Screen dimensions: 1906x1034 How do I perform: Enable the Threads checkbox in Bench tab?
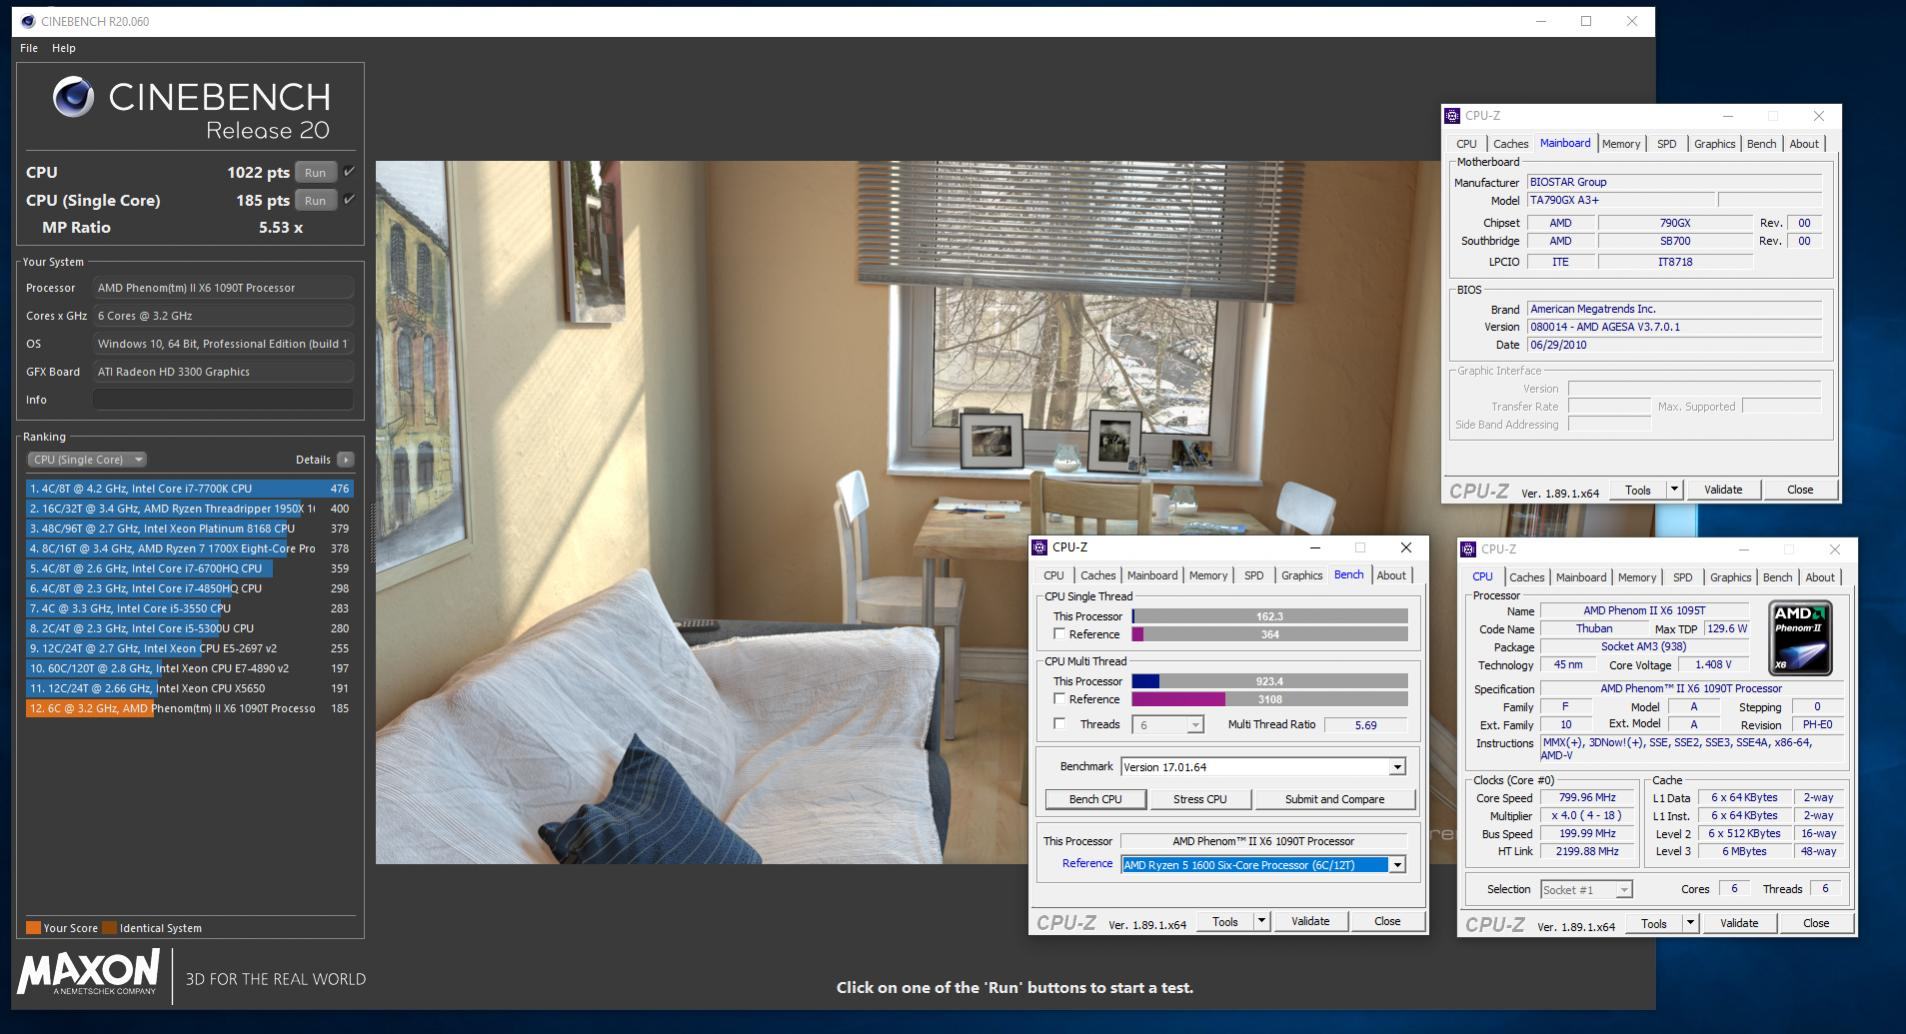point(1059,724)
